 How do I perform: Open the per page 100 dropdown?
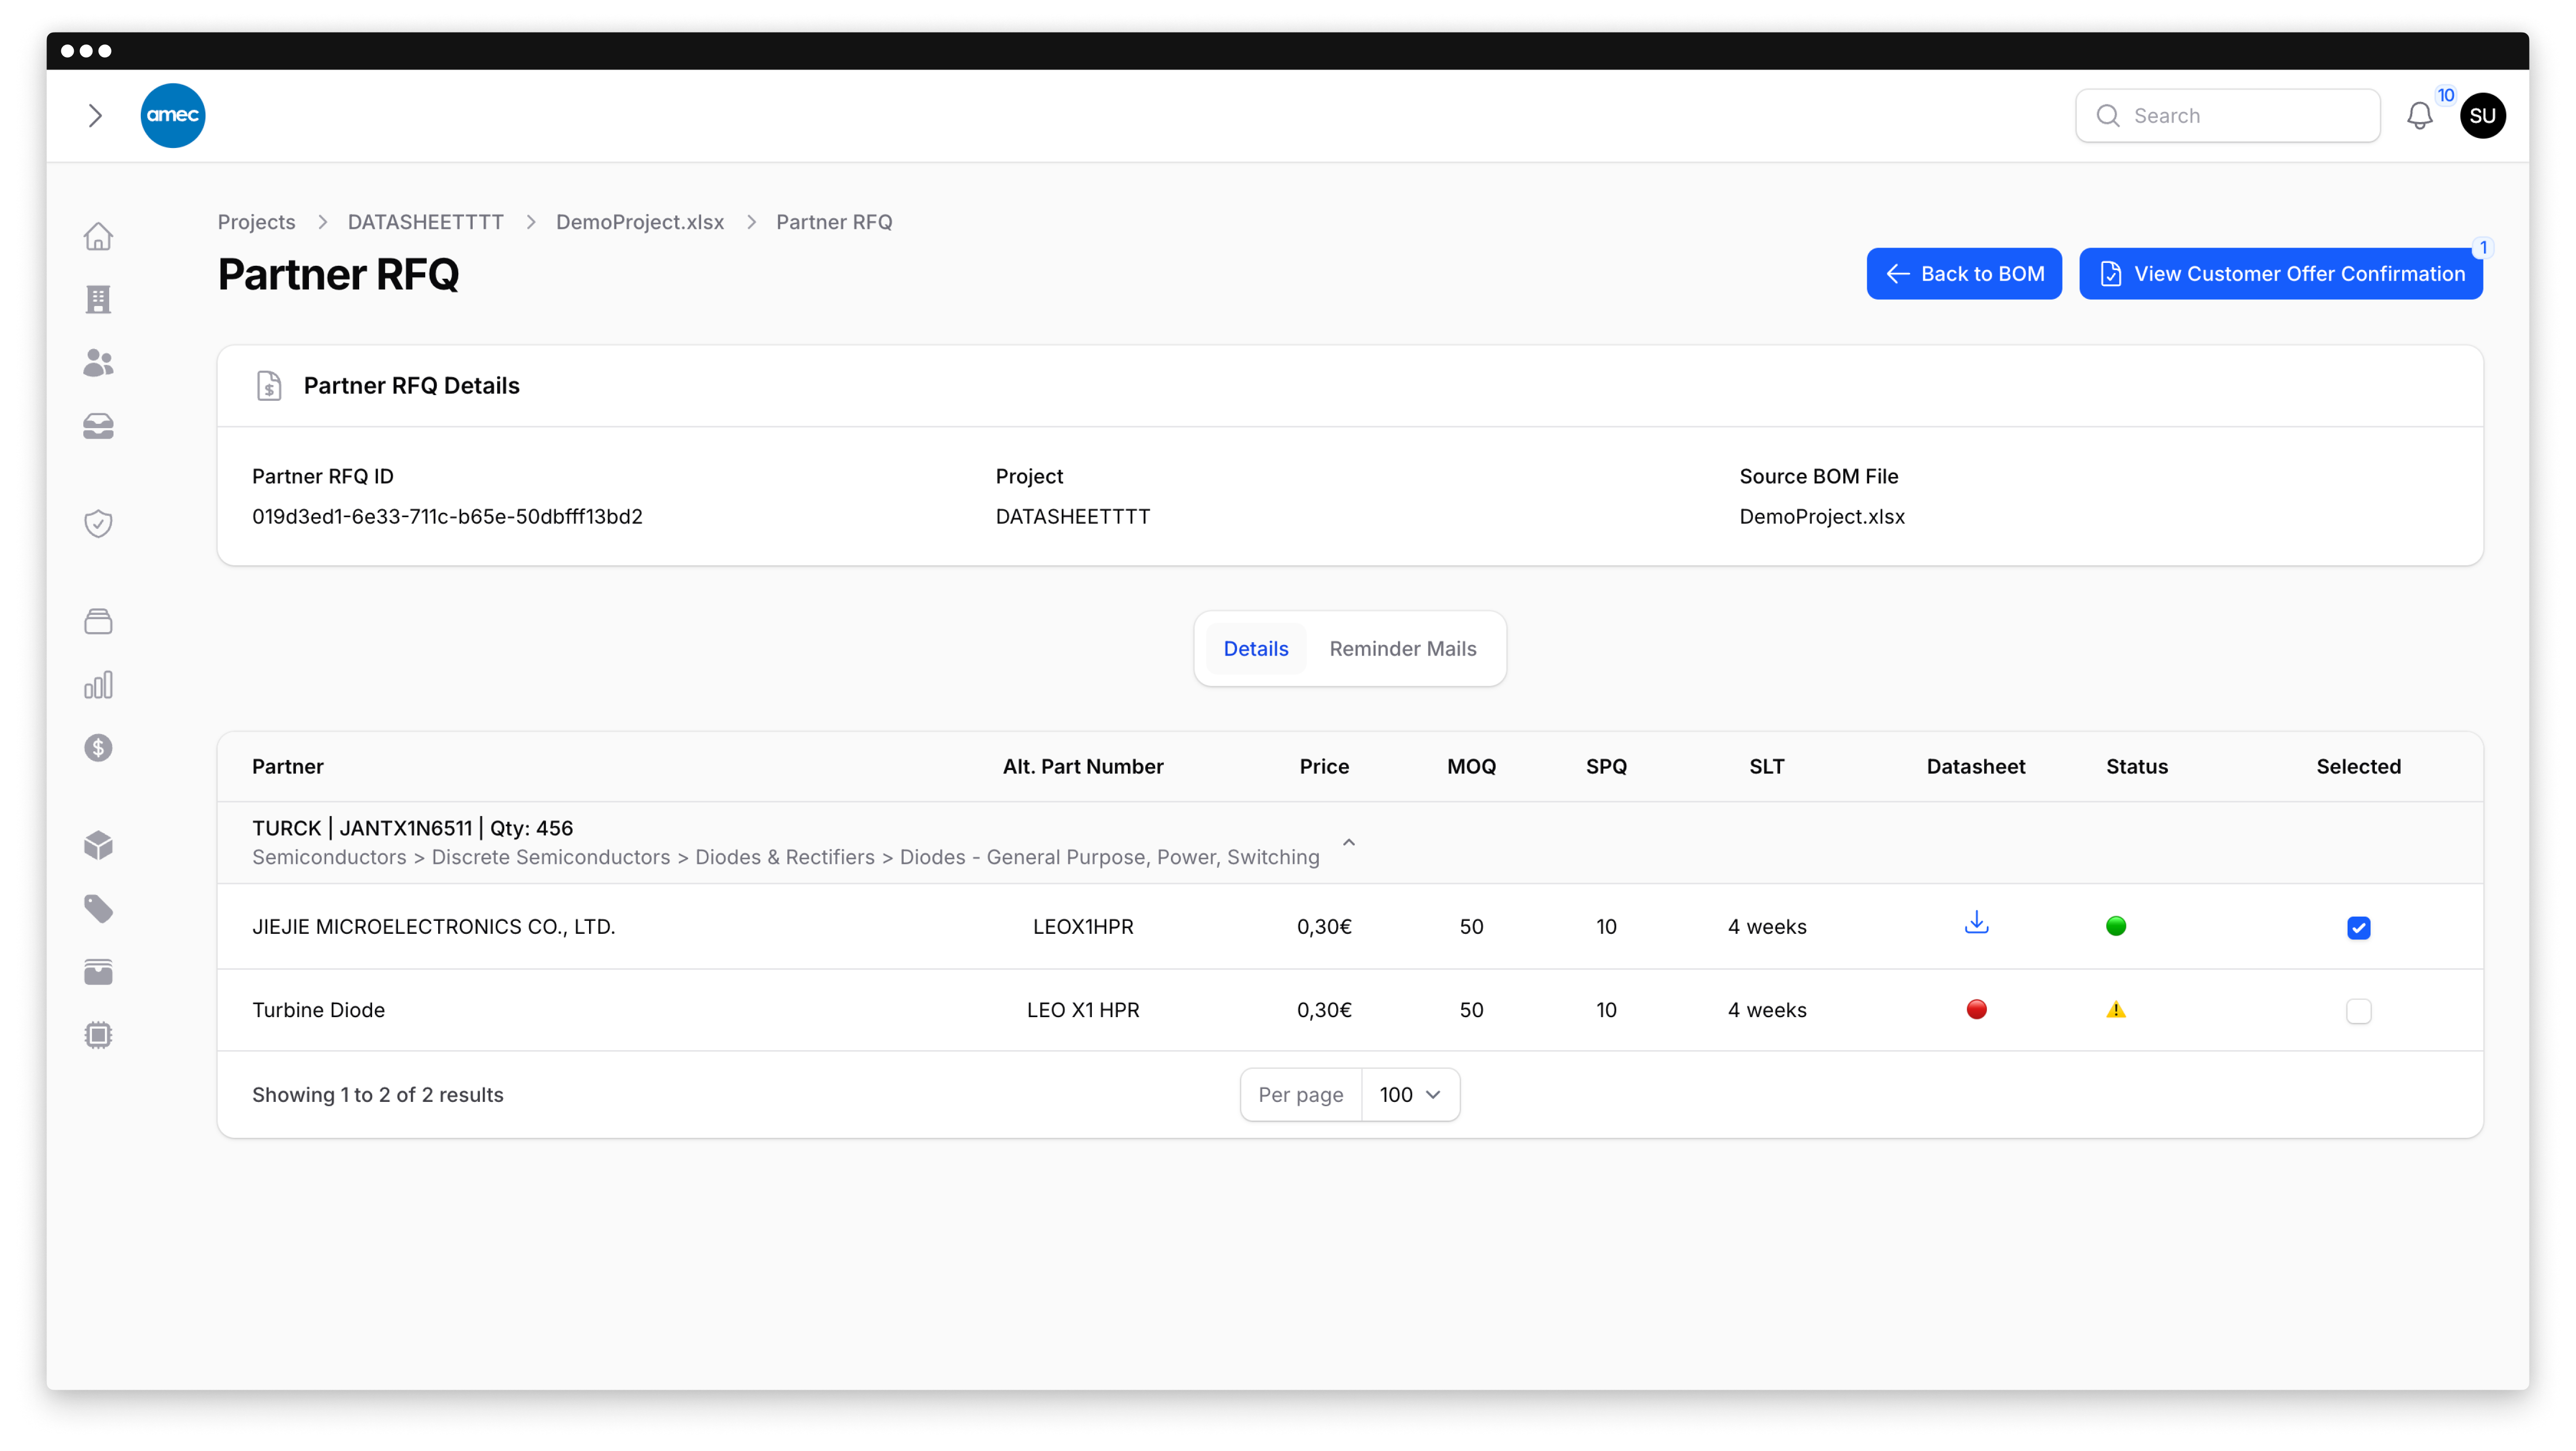point(1409,1095)
